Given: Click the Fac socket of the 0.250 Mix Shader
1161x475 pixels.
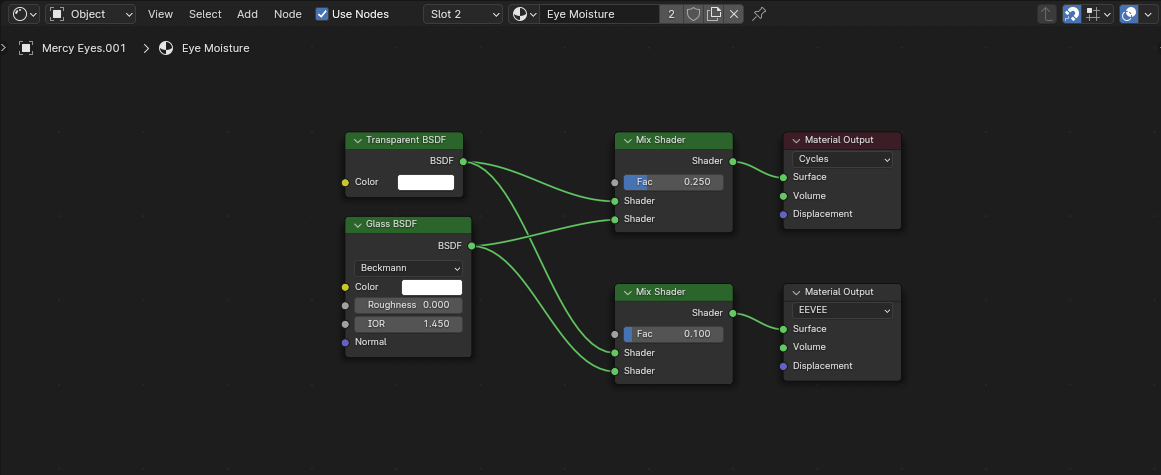Looking at the screenshot, I should tap(615, 182).
